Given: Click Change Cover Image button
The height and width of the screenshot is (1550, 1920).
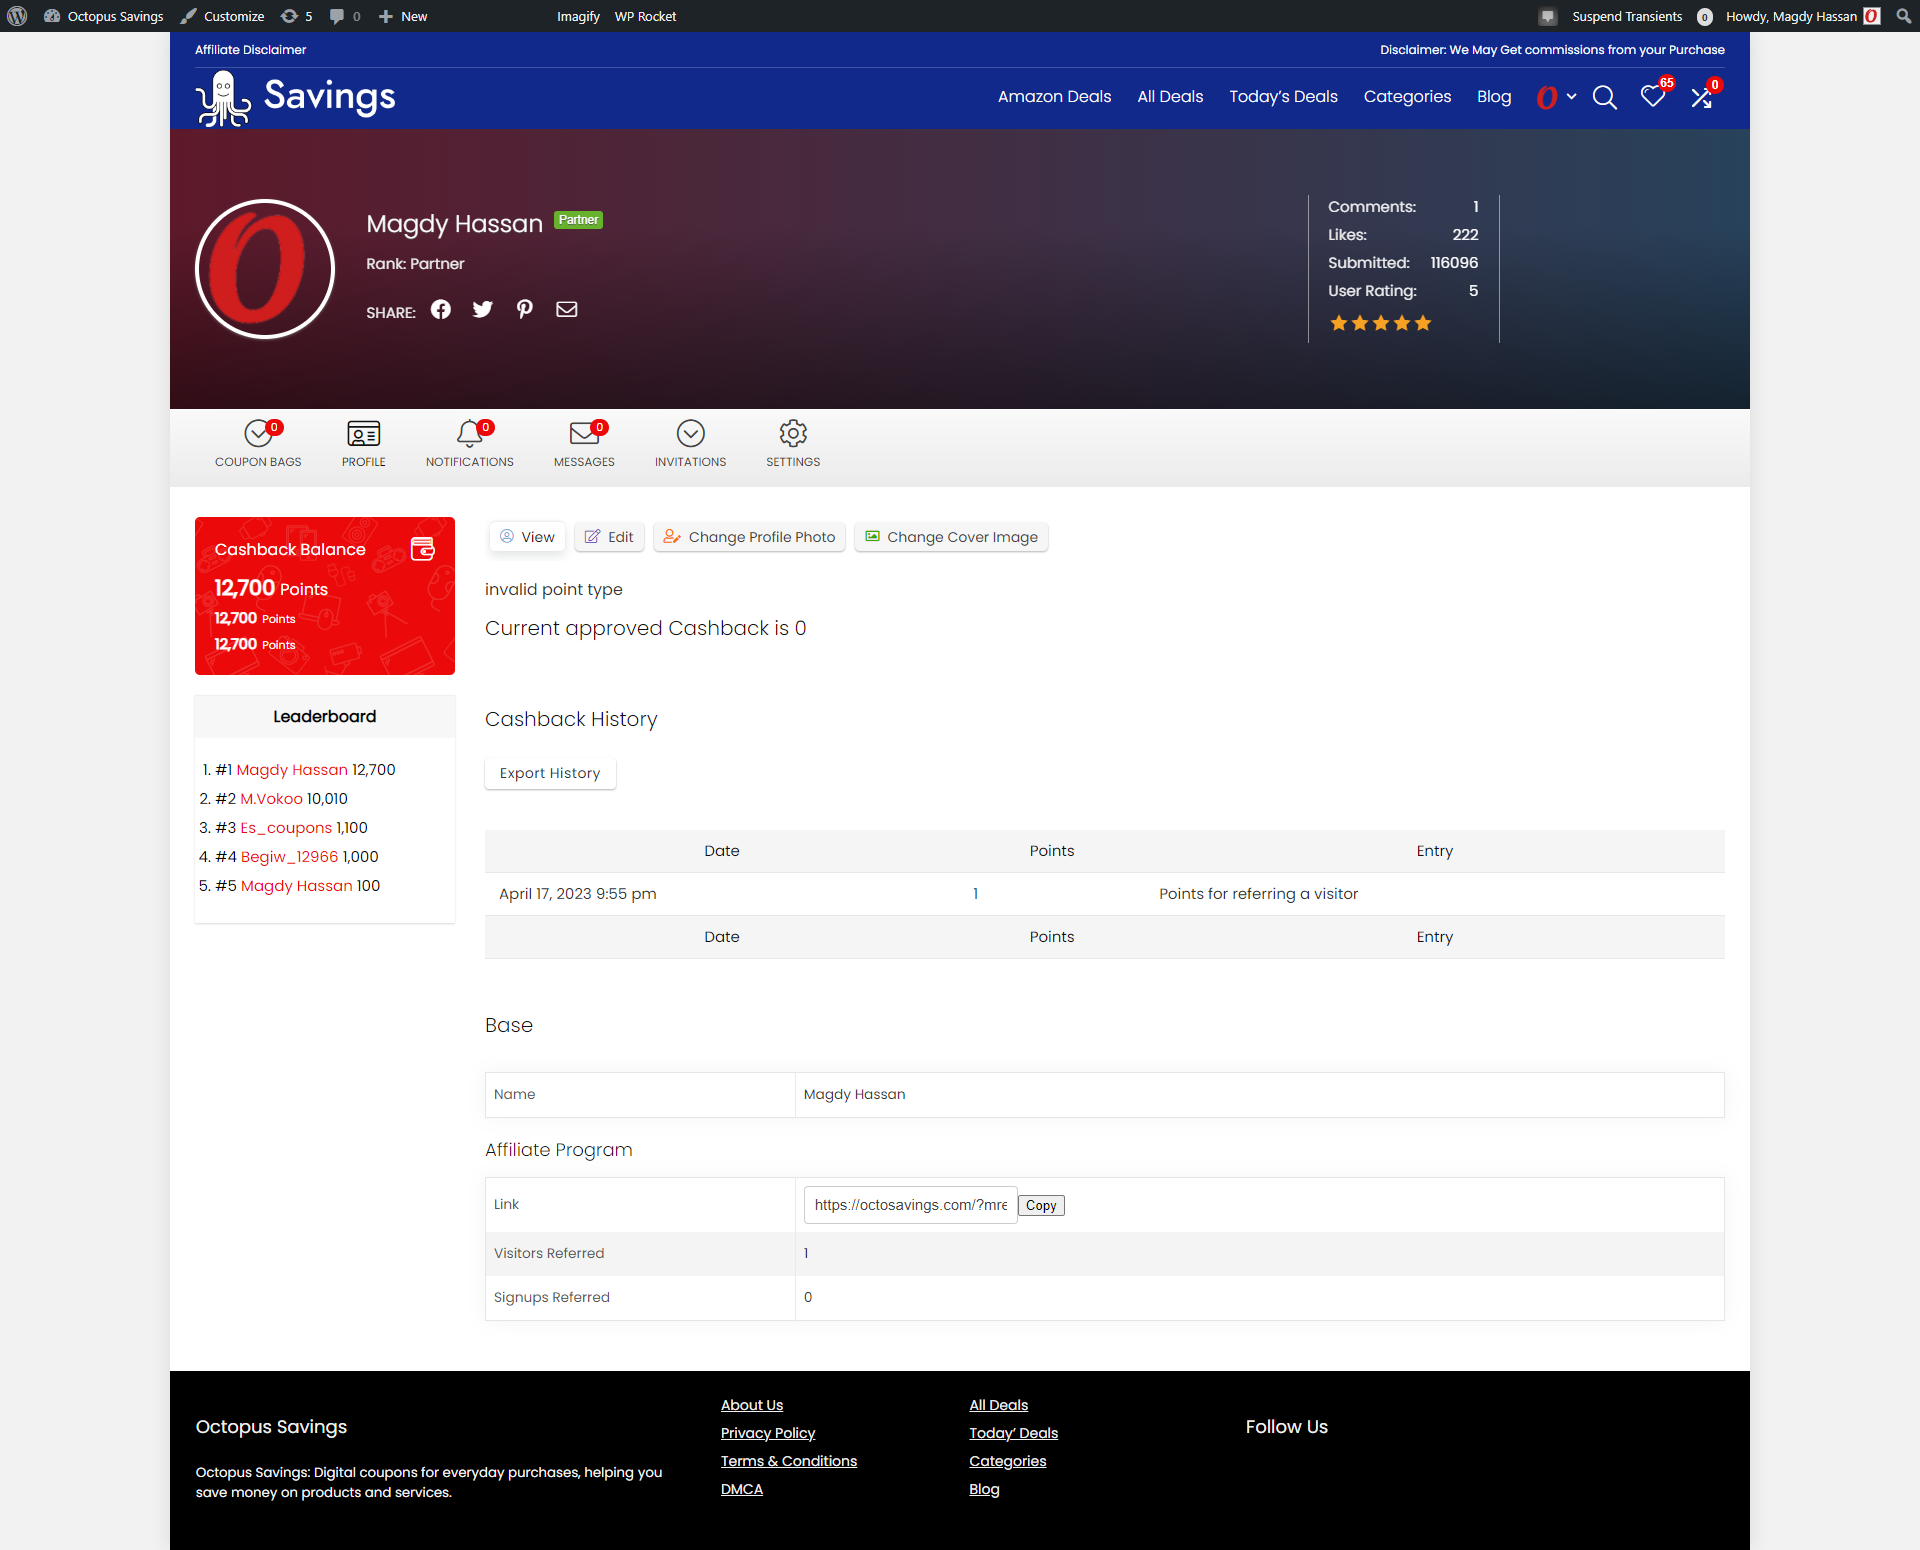Looking at the screenshot, I should tap(951, 537).
